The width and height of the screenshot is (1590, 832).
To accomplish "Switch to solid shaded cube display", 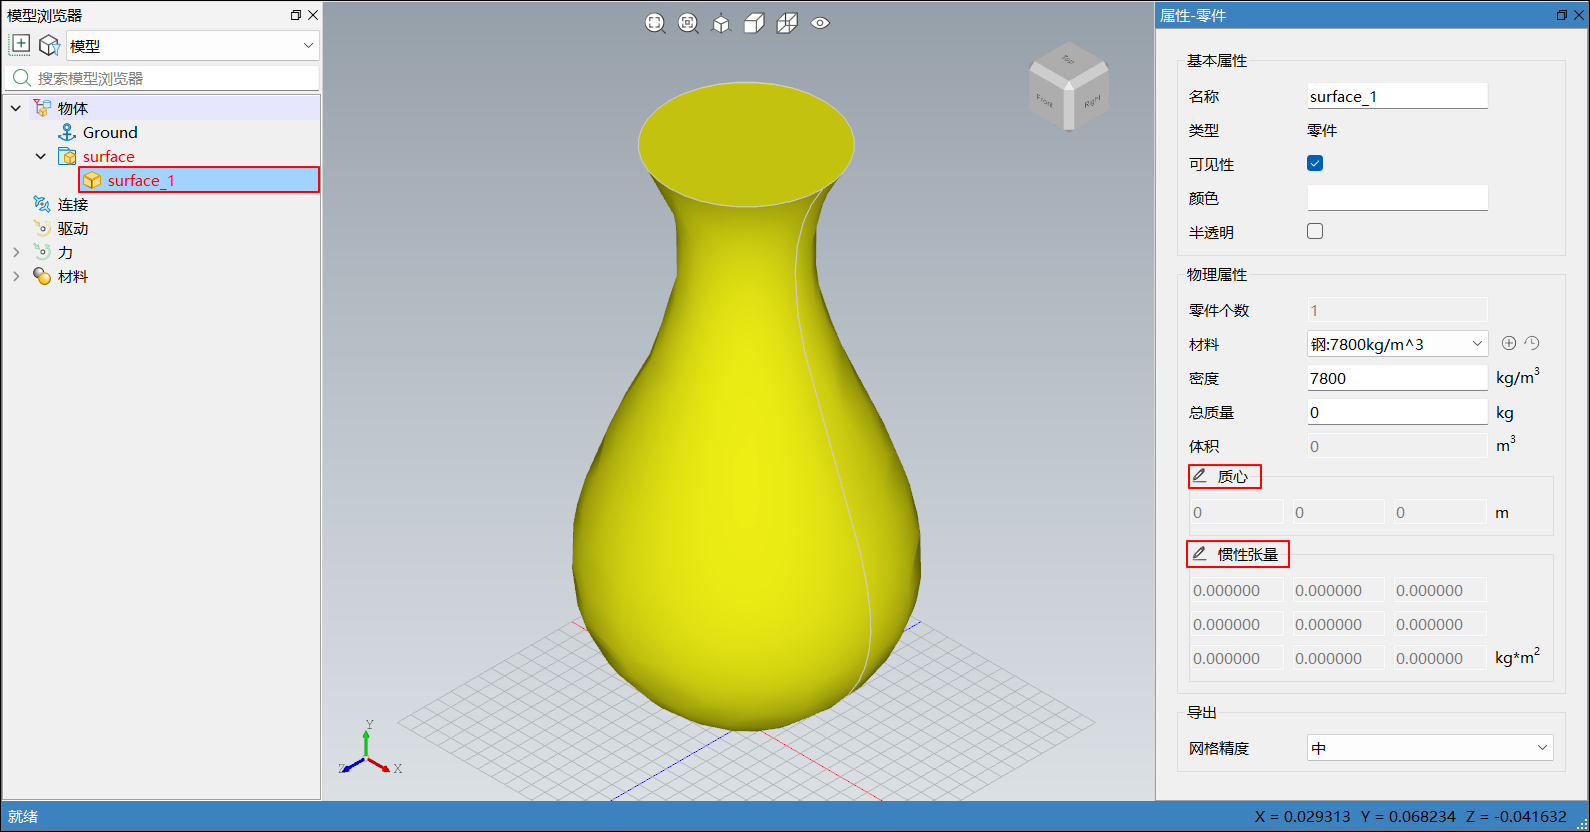I will point(754,23).
